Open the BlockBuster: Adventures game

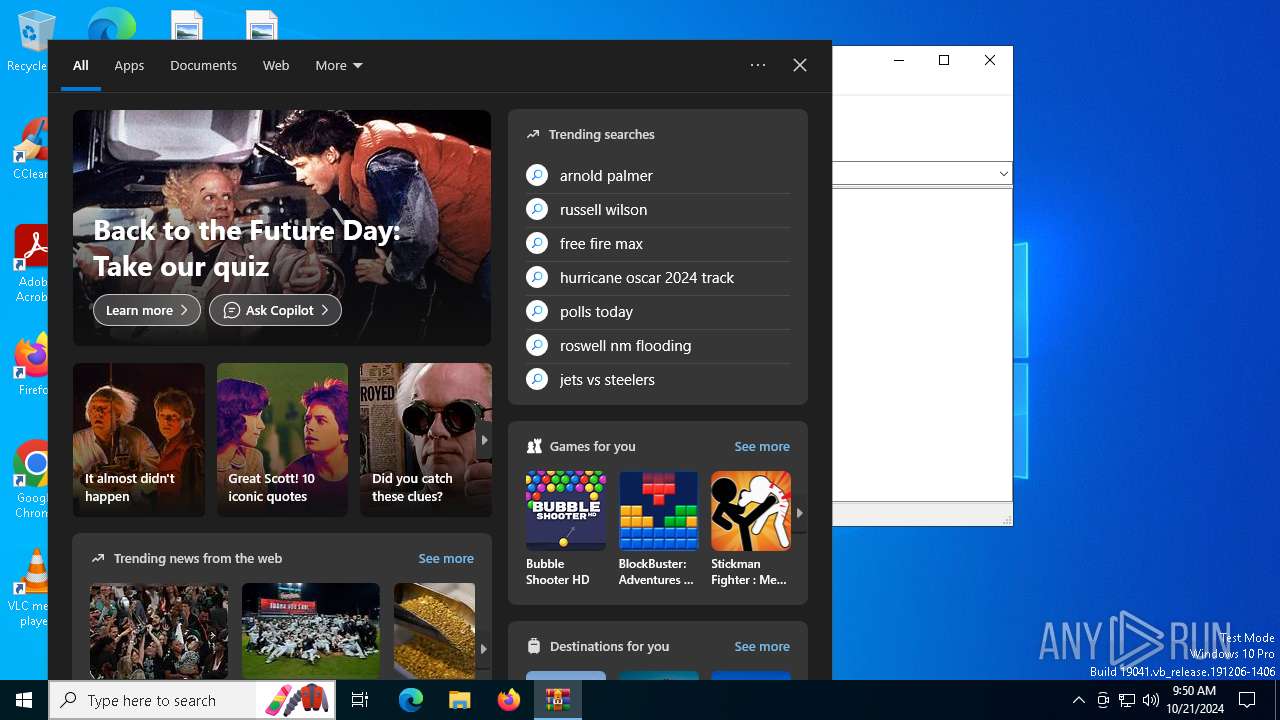click(658, 529)
